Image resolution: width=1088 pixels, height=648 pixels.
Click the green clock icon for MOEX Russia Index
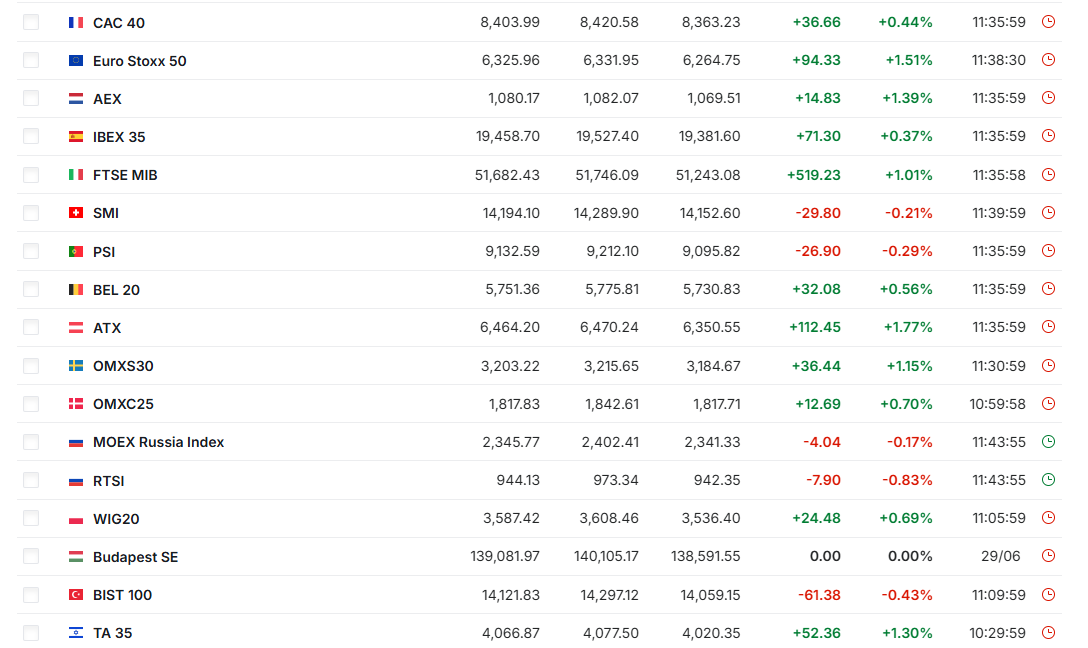tap(1048, 441)
